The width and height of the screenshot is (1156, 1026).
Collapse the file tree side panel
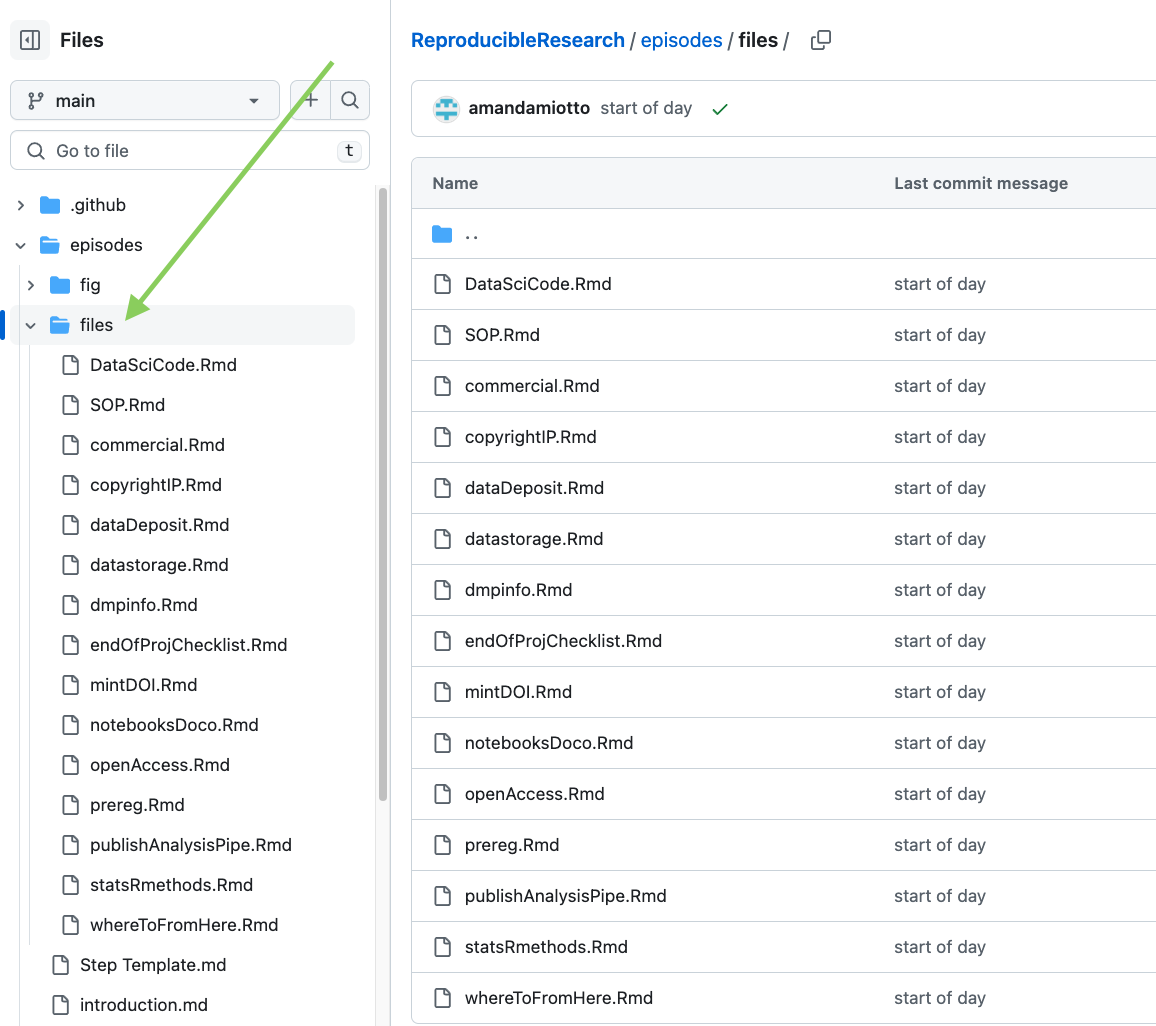pos(30,40)
